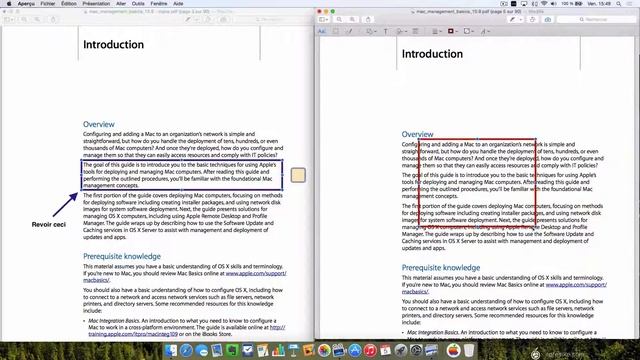Open the Aperçu menu
Viewport: 640px width, 360px height.
click(x=26, y=4)
